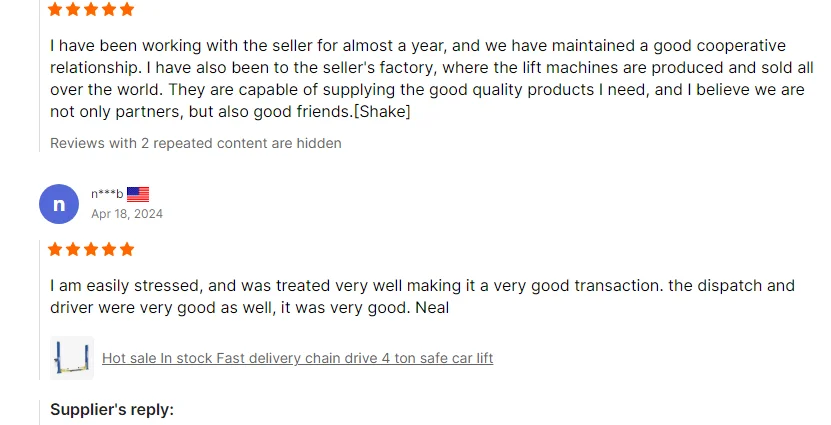Viewport: 831px width, 425px height.
Task: Click the middle star of the top review rating
Action: [x=91, y=9]
